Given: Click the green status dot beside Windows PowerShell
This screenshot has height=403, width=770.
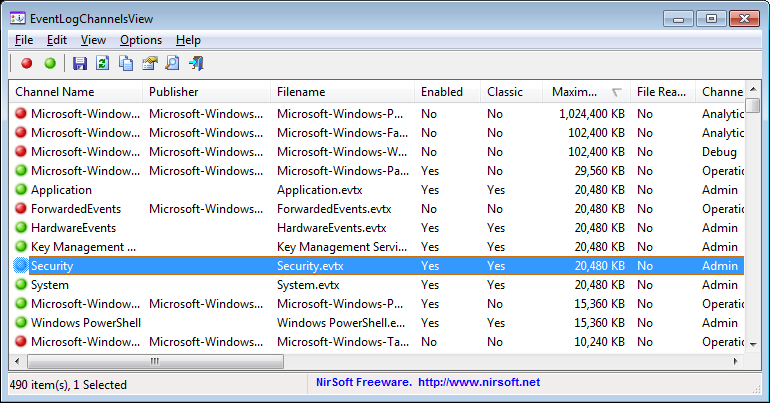Looking at the screenshot, I should 21,323.
